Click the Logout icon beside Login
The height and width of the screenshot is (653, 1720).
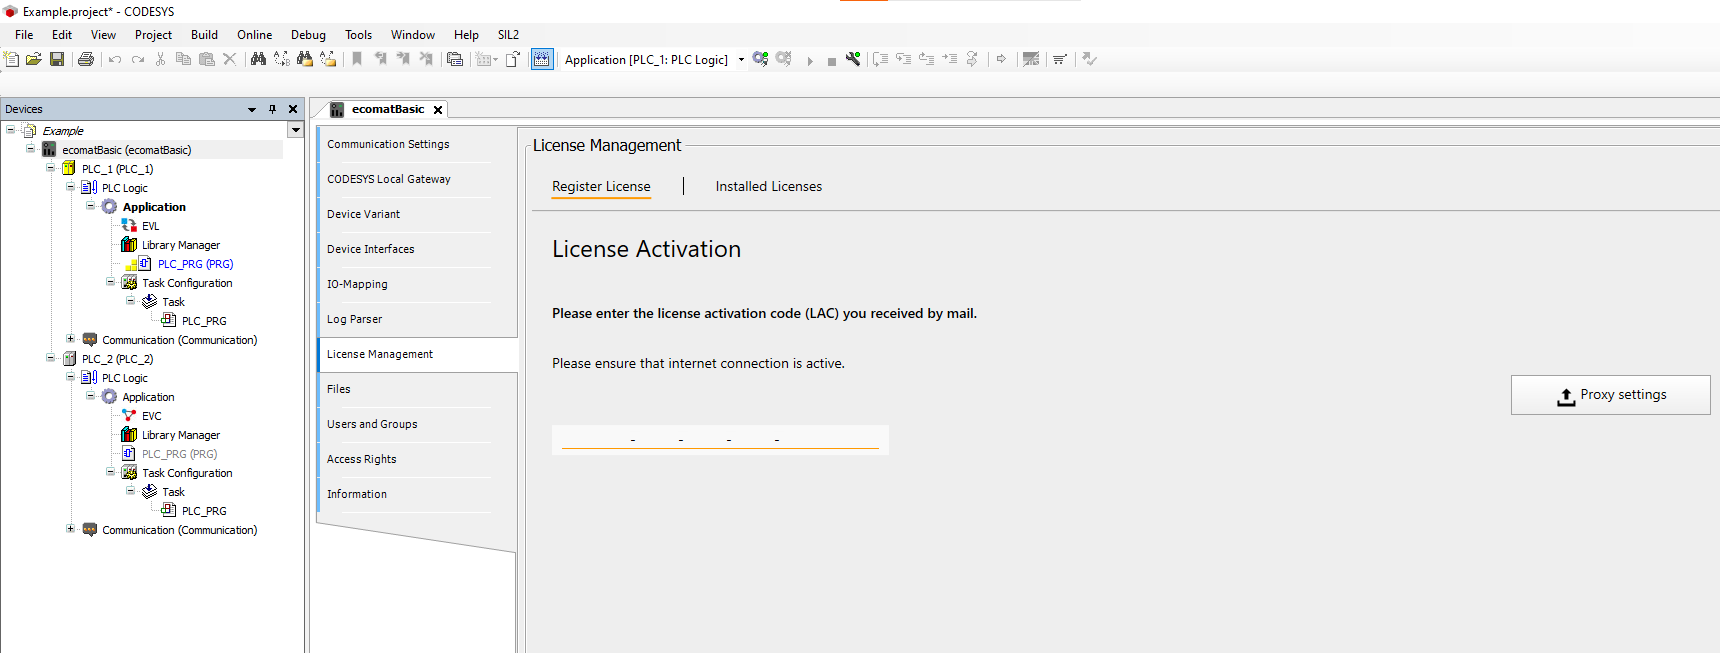click(784, 59)
